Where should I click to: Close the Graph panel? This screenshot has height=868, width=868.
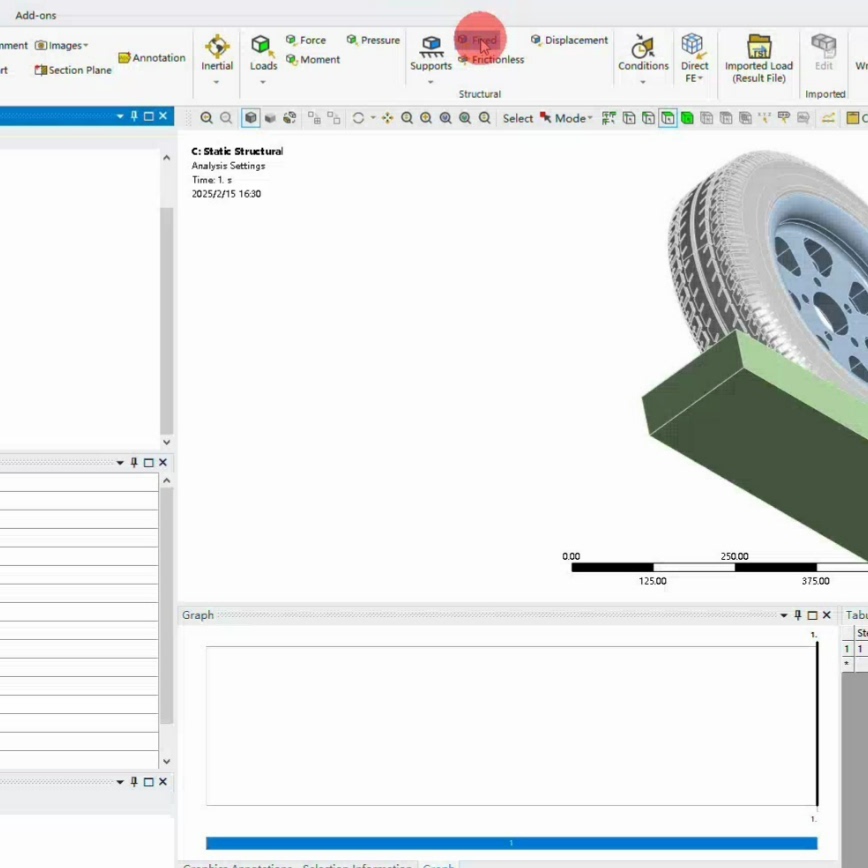point(826,615)
